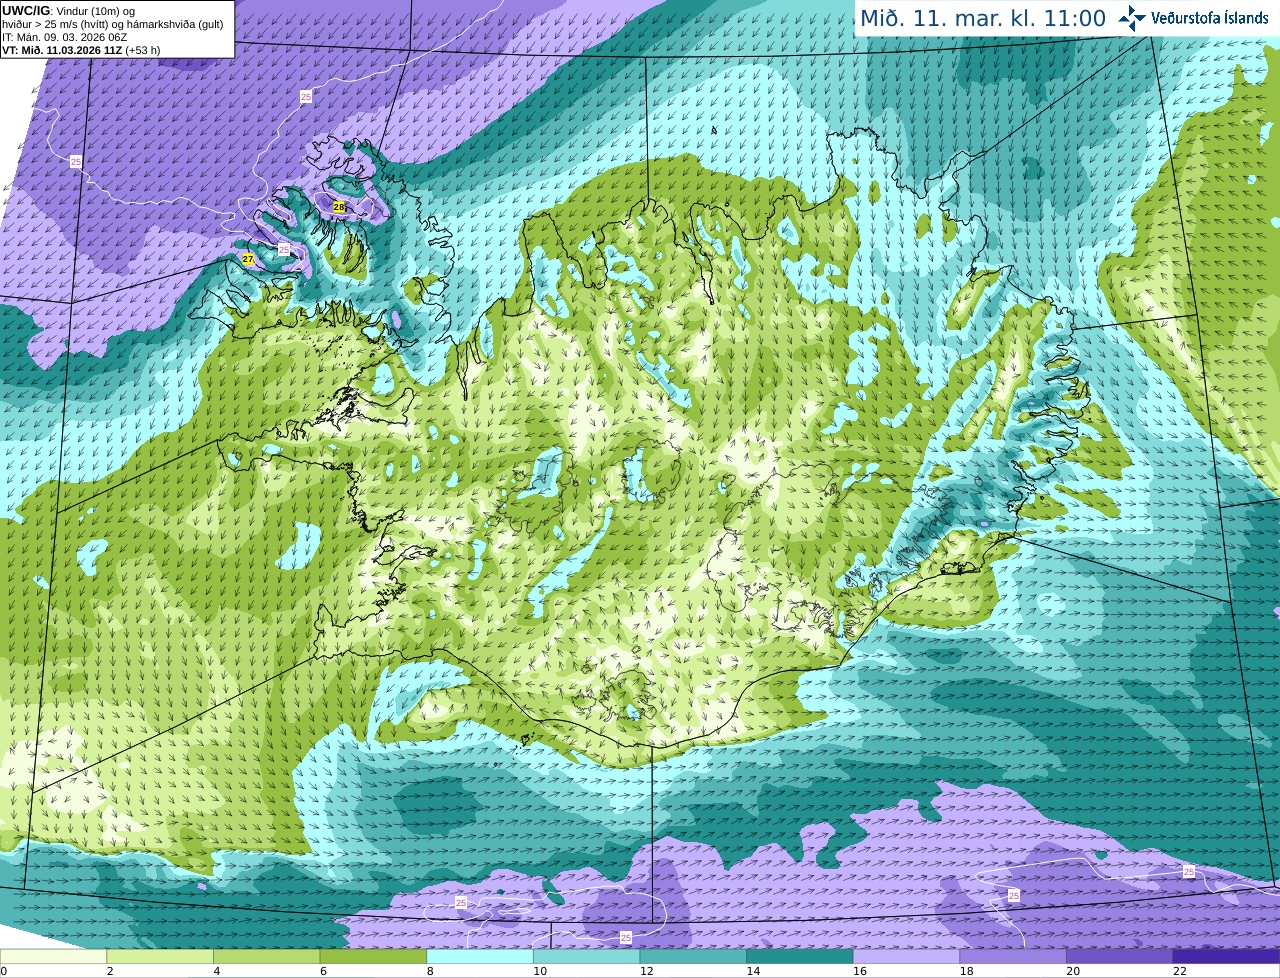This screenshot has height=978, width=1280.
Task: Click the legend scale value 20
Action: [1073, 971]
